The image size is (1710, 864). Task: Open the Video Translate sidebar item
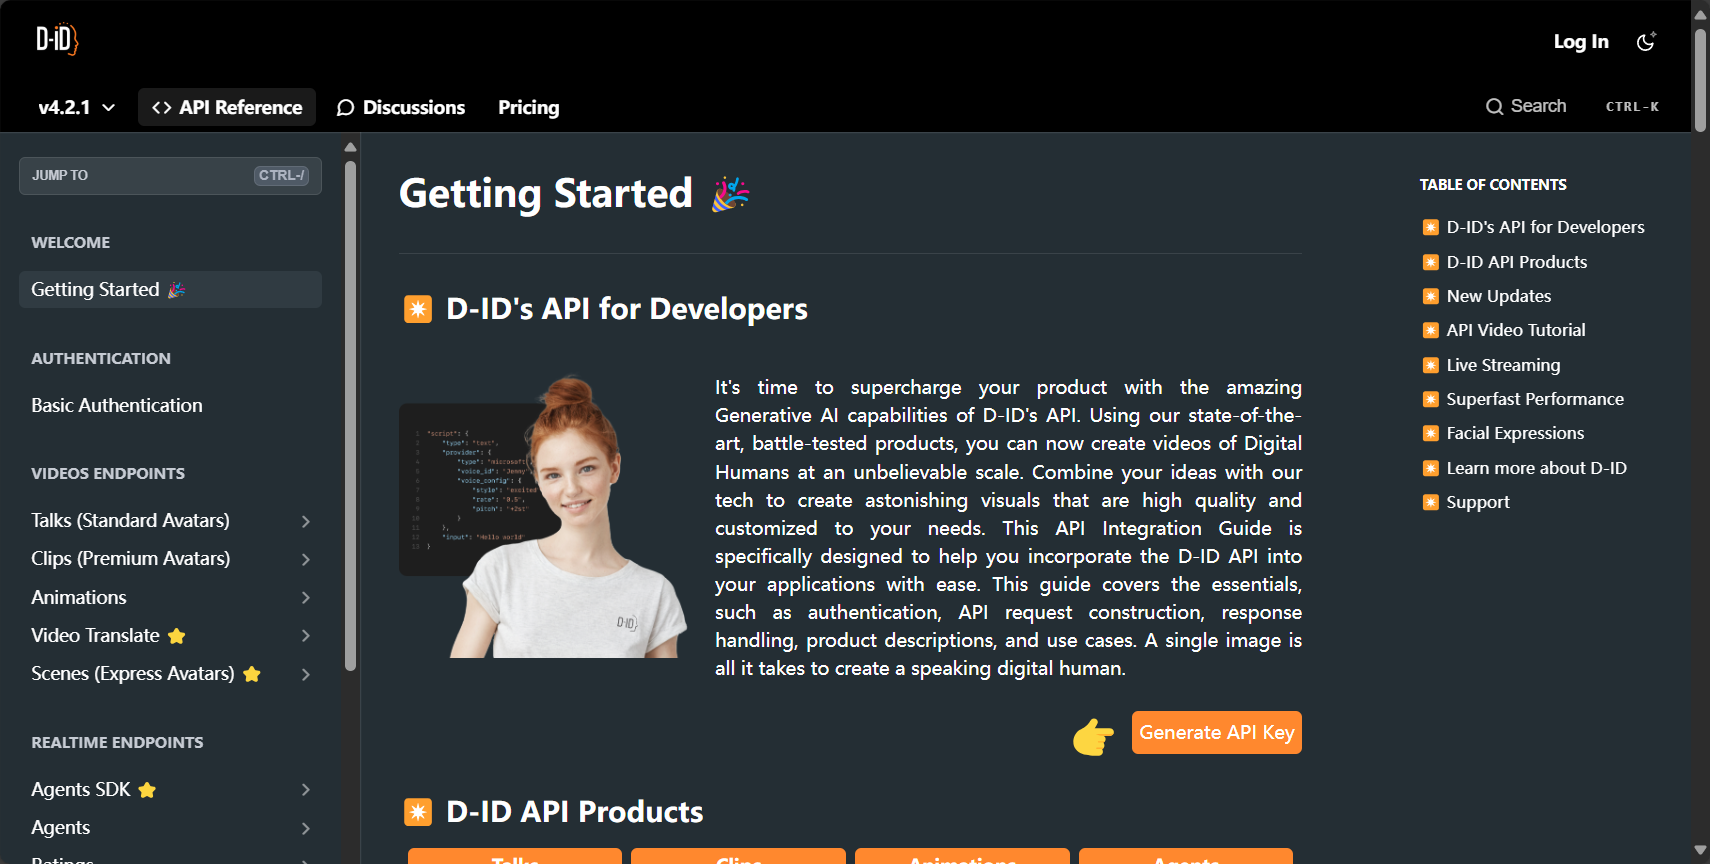click(95, 635)
